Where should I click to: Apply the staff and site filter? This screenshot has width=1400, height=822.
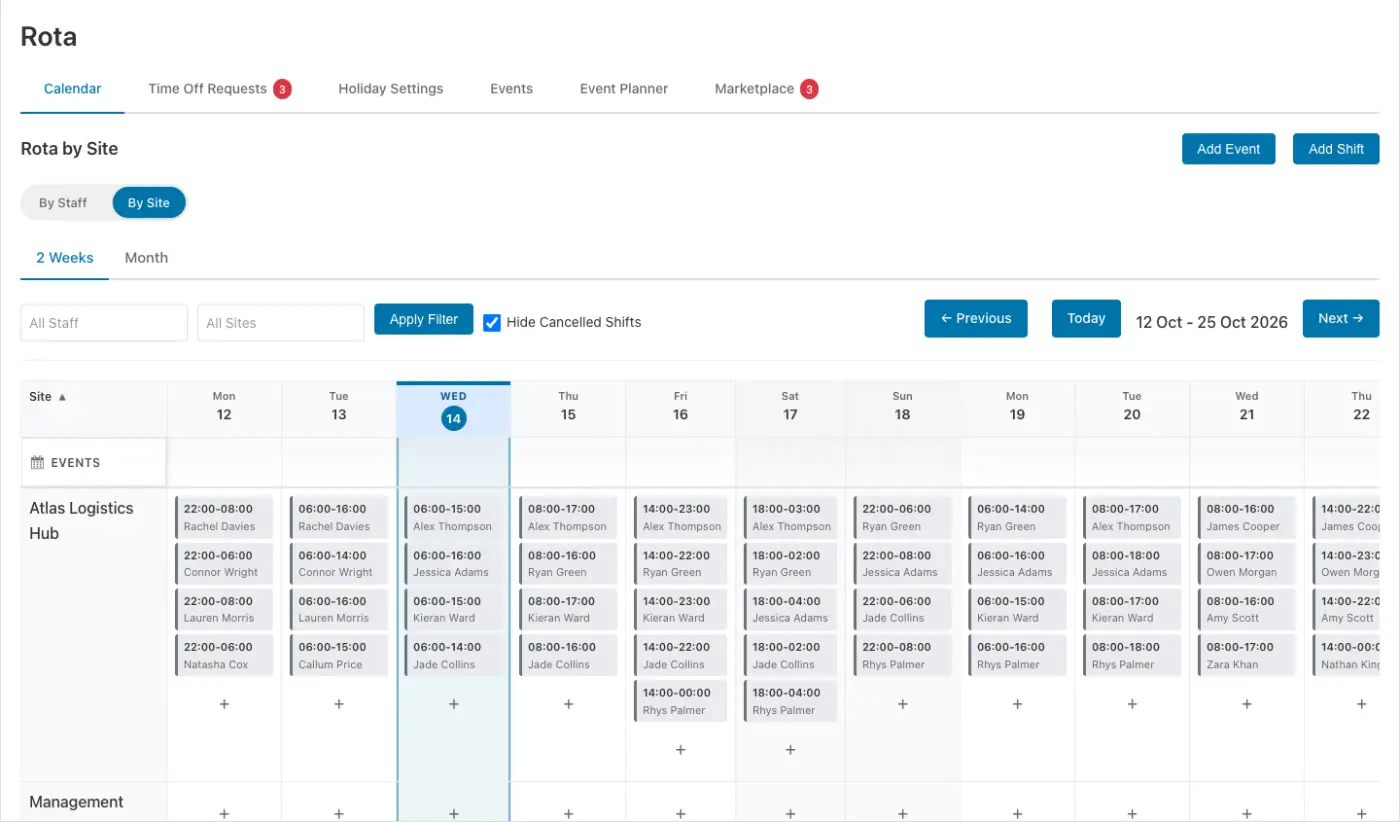click(x=424, y=319)
